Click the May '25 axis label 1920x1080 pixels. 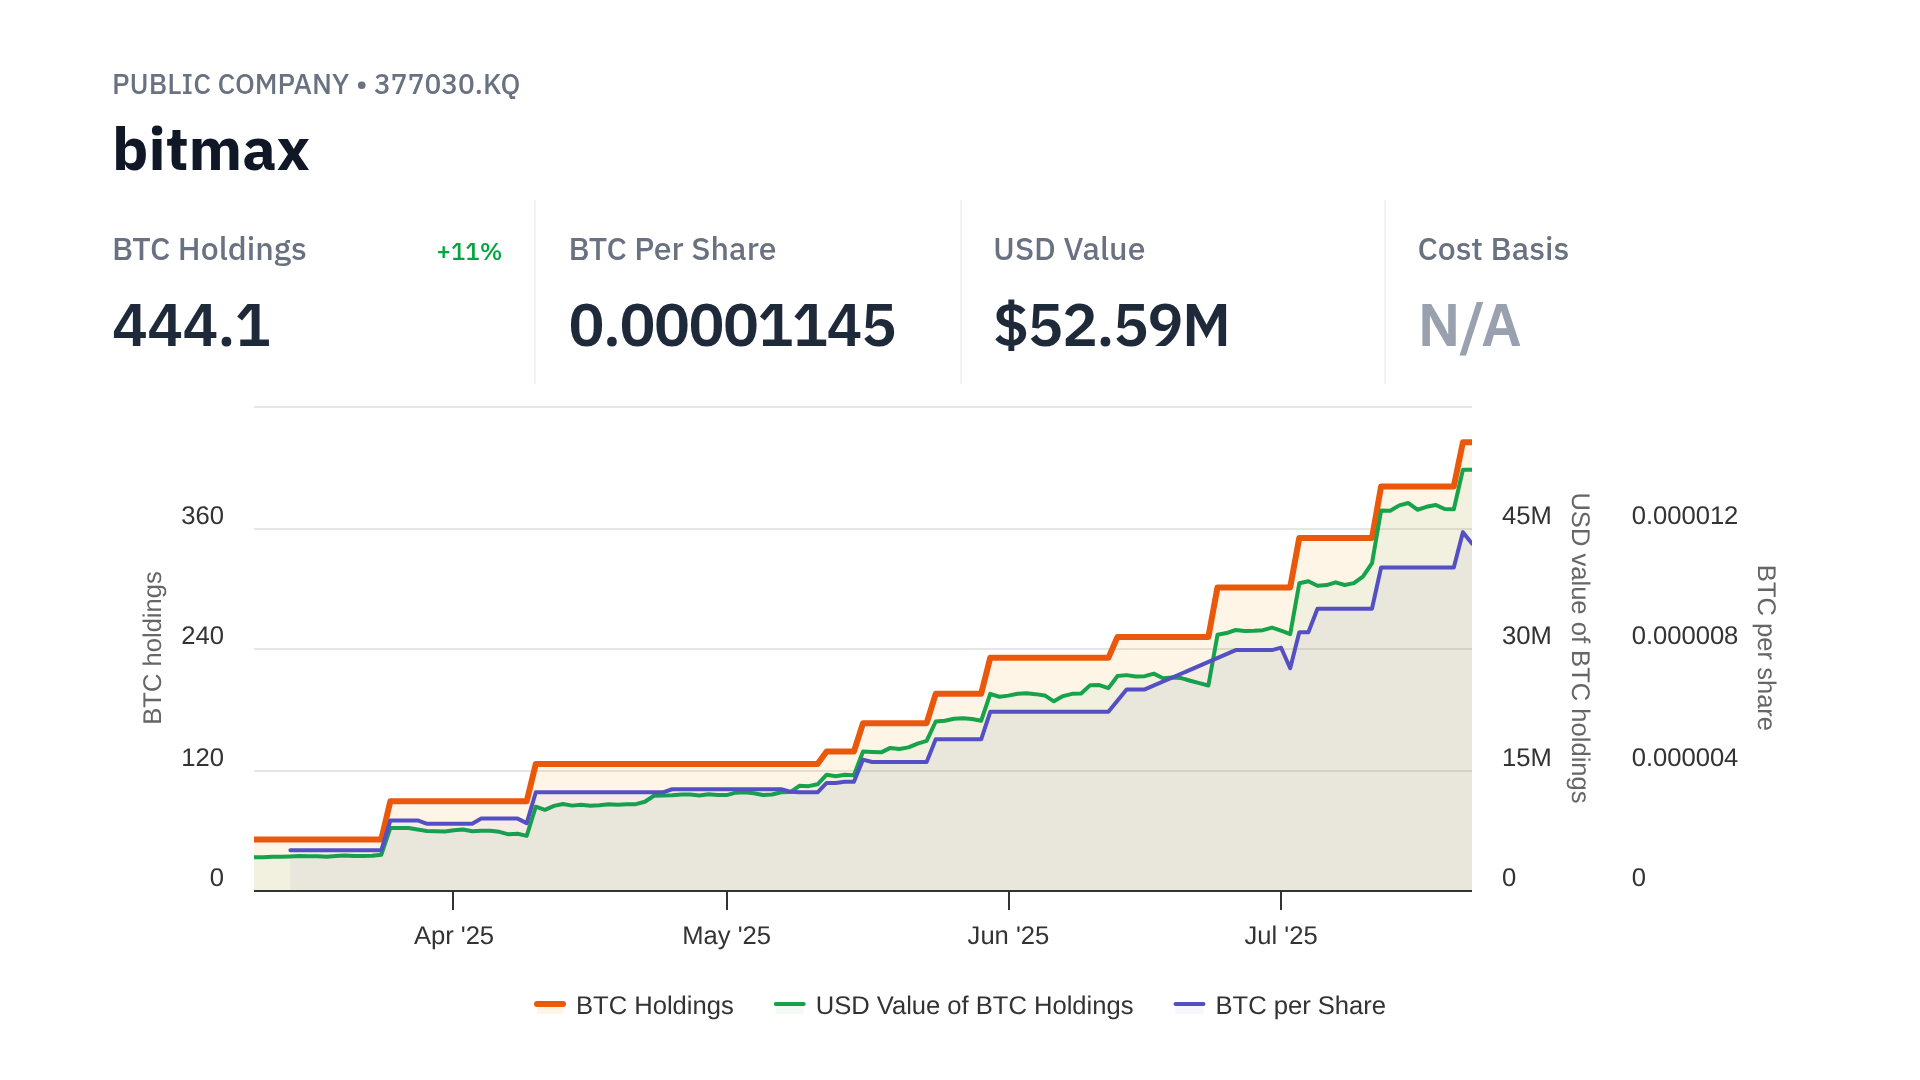pos(726,936)
